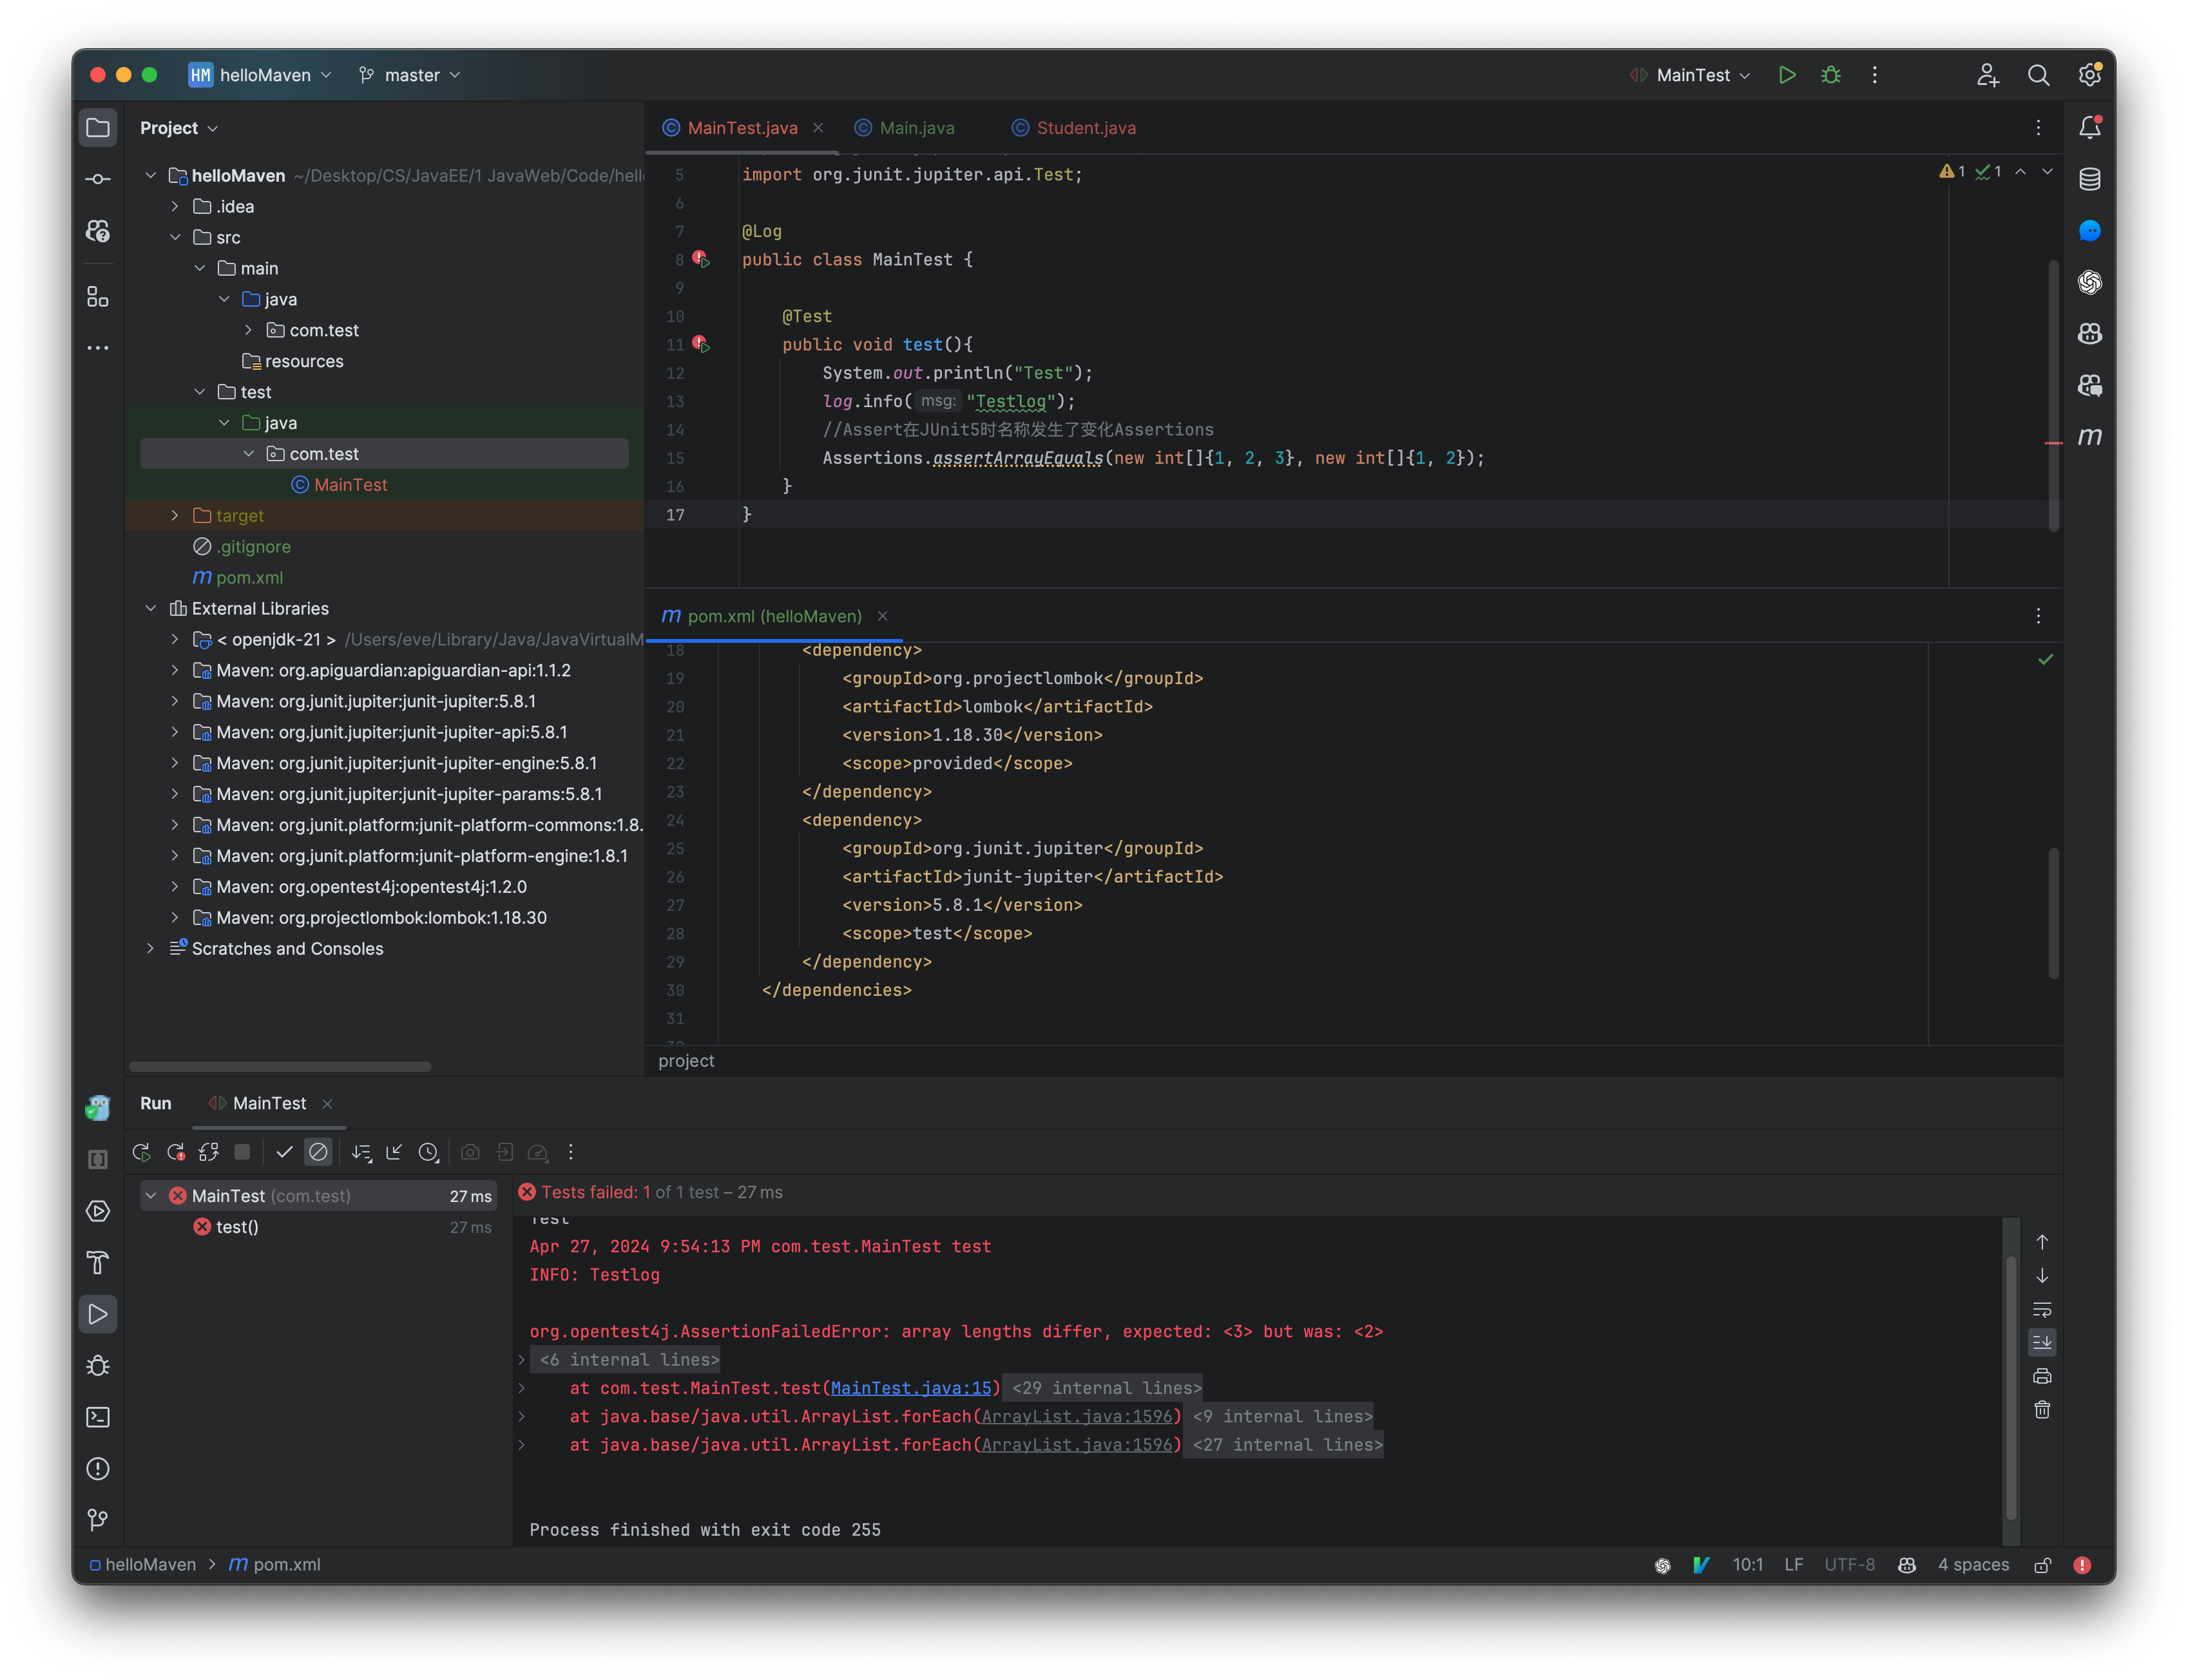
Task: Open notifications via the bell icon
Action: click(2089, 127)
